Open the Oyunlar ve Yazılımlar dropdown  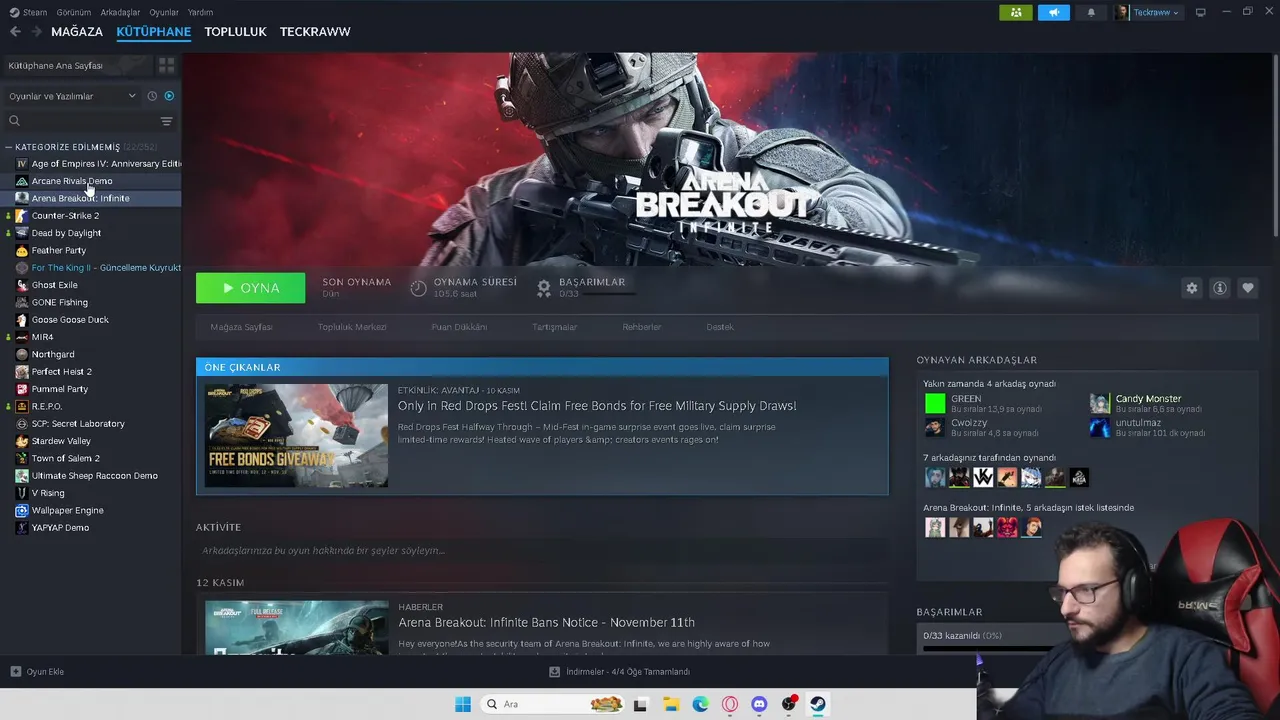[x=72, y=96]
